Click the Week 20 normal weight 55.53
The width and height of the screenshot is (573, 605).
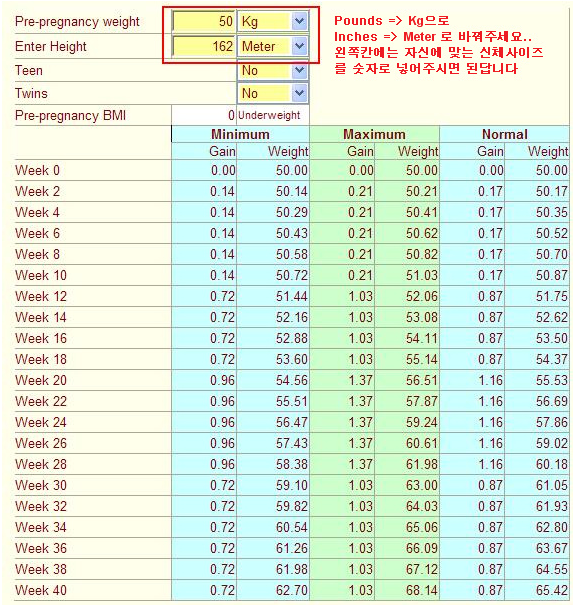(x=552, y=380)
